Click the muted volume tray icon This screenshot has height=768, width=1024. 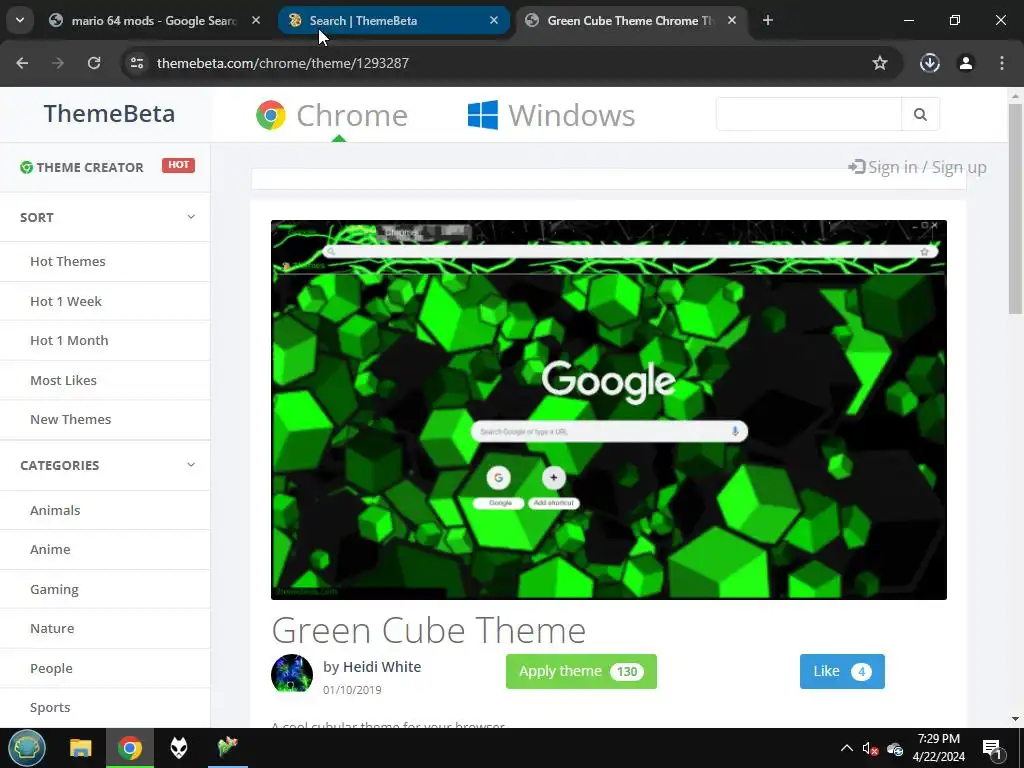pos(870,748)
